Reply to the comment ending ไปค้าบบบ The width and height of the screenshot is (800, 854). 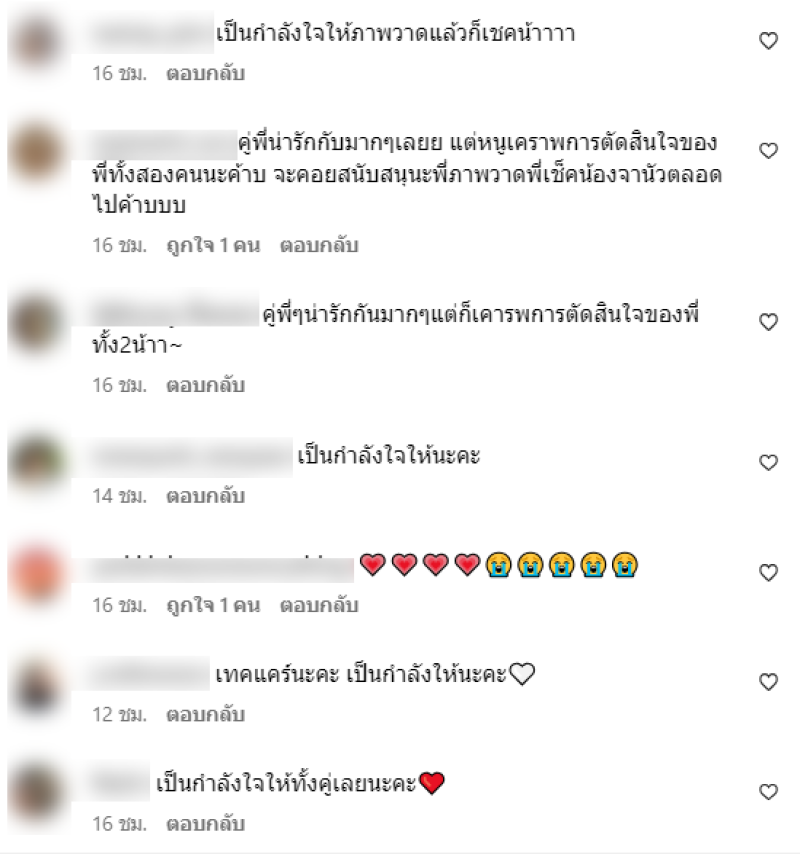tap(319, 246)
